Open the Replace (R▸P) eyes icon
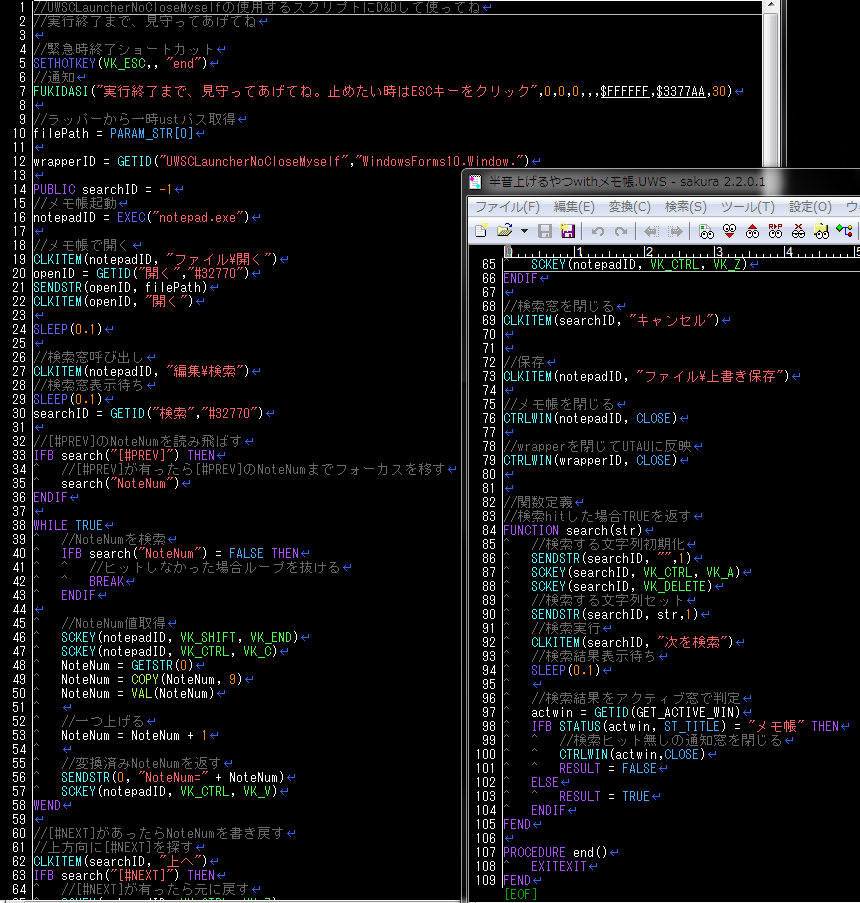860x903 pixels. point(775,232)
